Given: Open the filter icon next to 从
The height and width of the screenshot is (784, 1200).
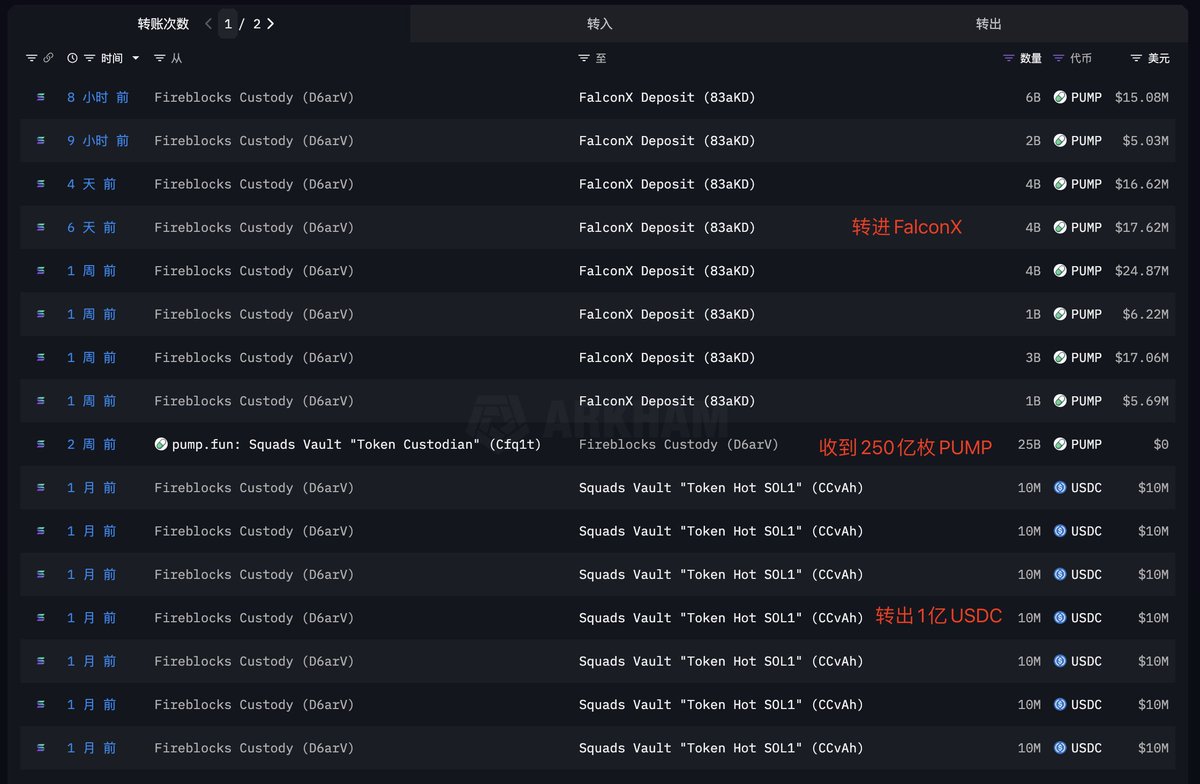Looking at the screenshot, I should pos(160,58).
